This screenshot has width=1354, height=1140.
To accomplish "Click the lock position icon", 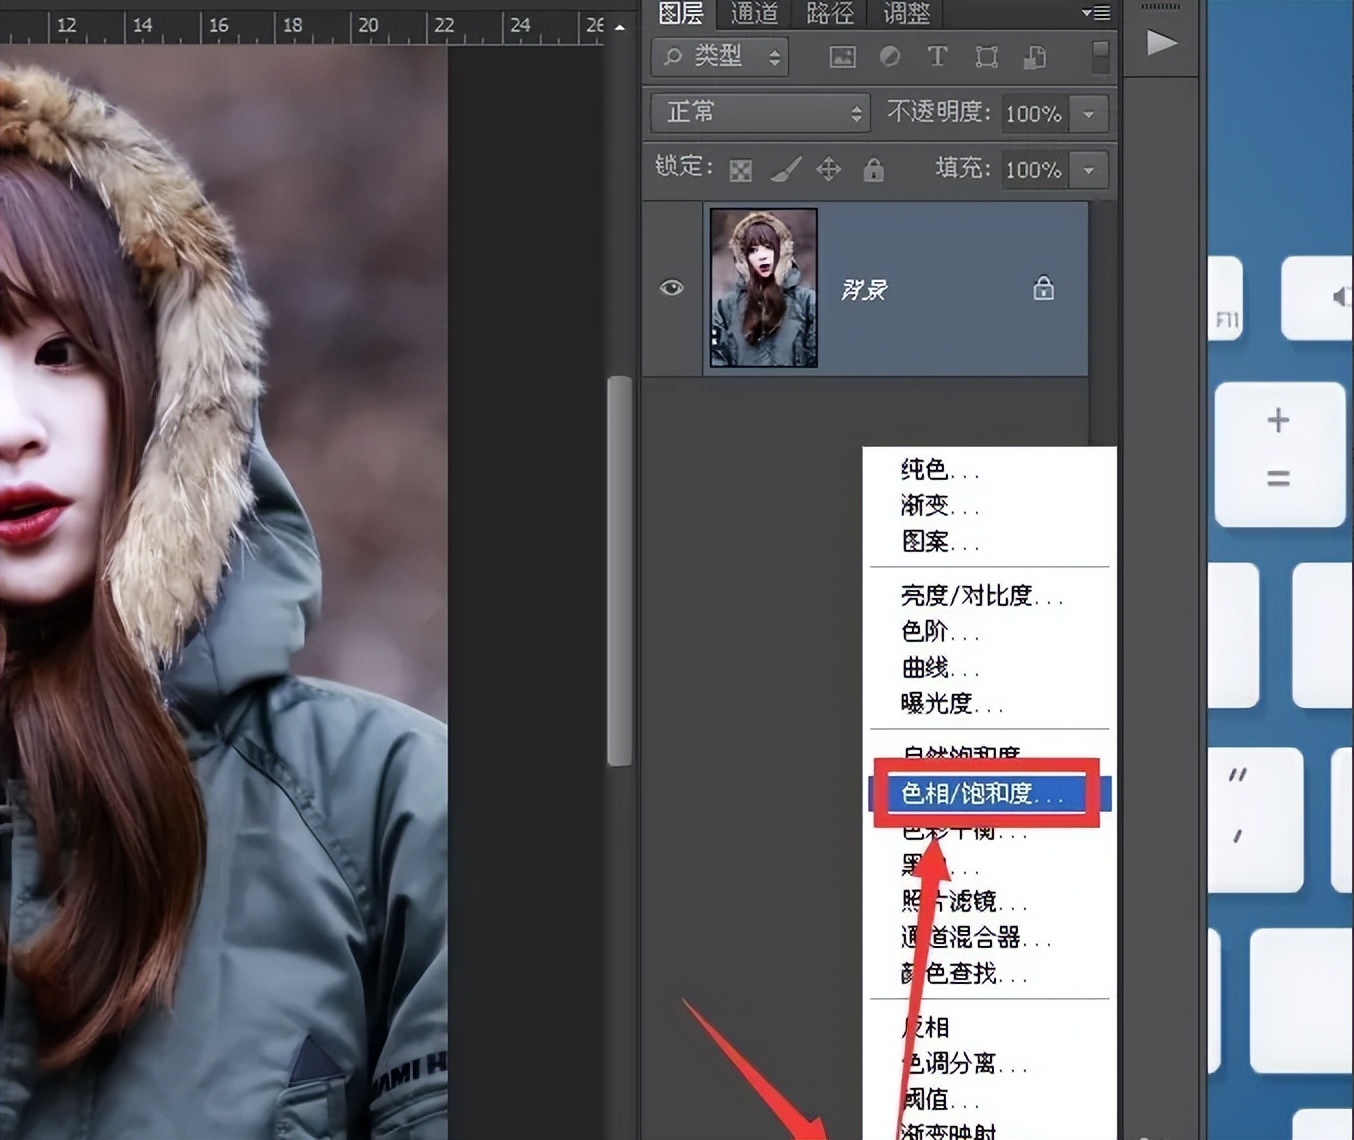I will [828, 169].
